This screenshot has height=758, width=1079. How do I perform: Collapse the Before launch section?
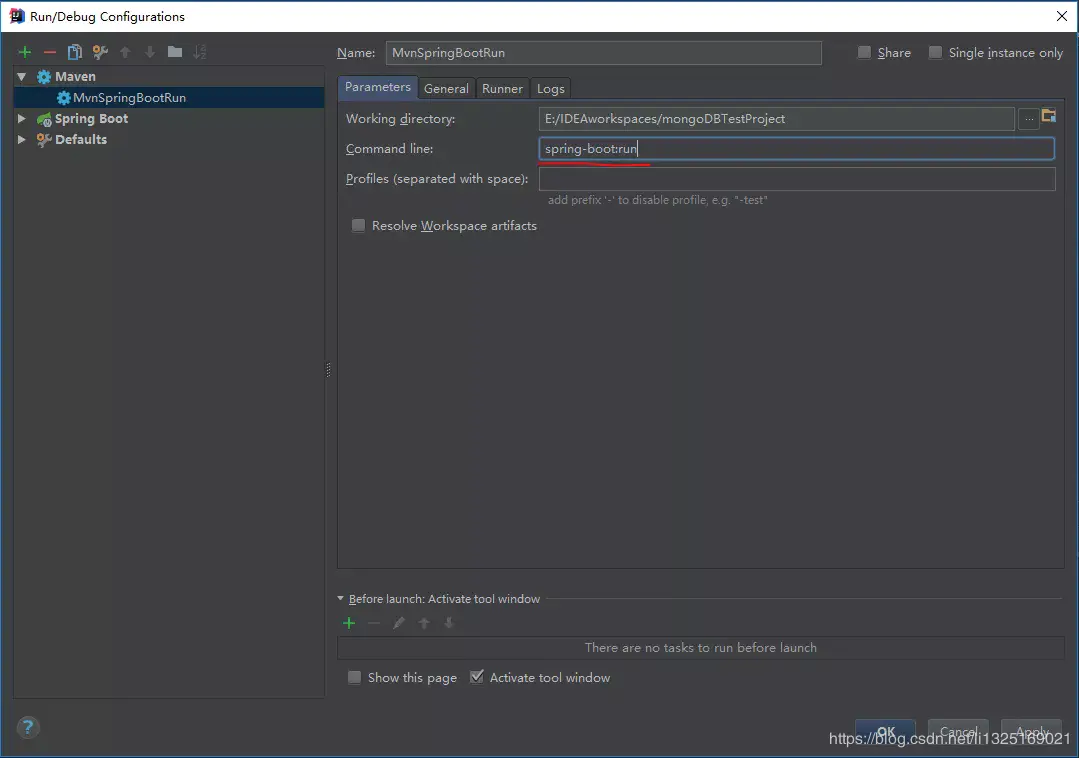tap(341, 599)
